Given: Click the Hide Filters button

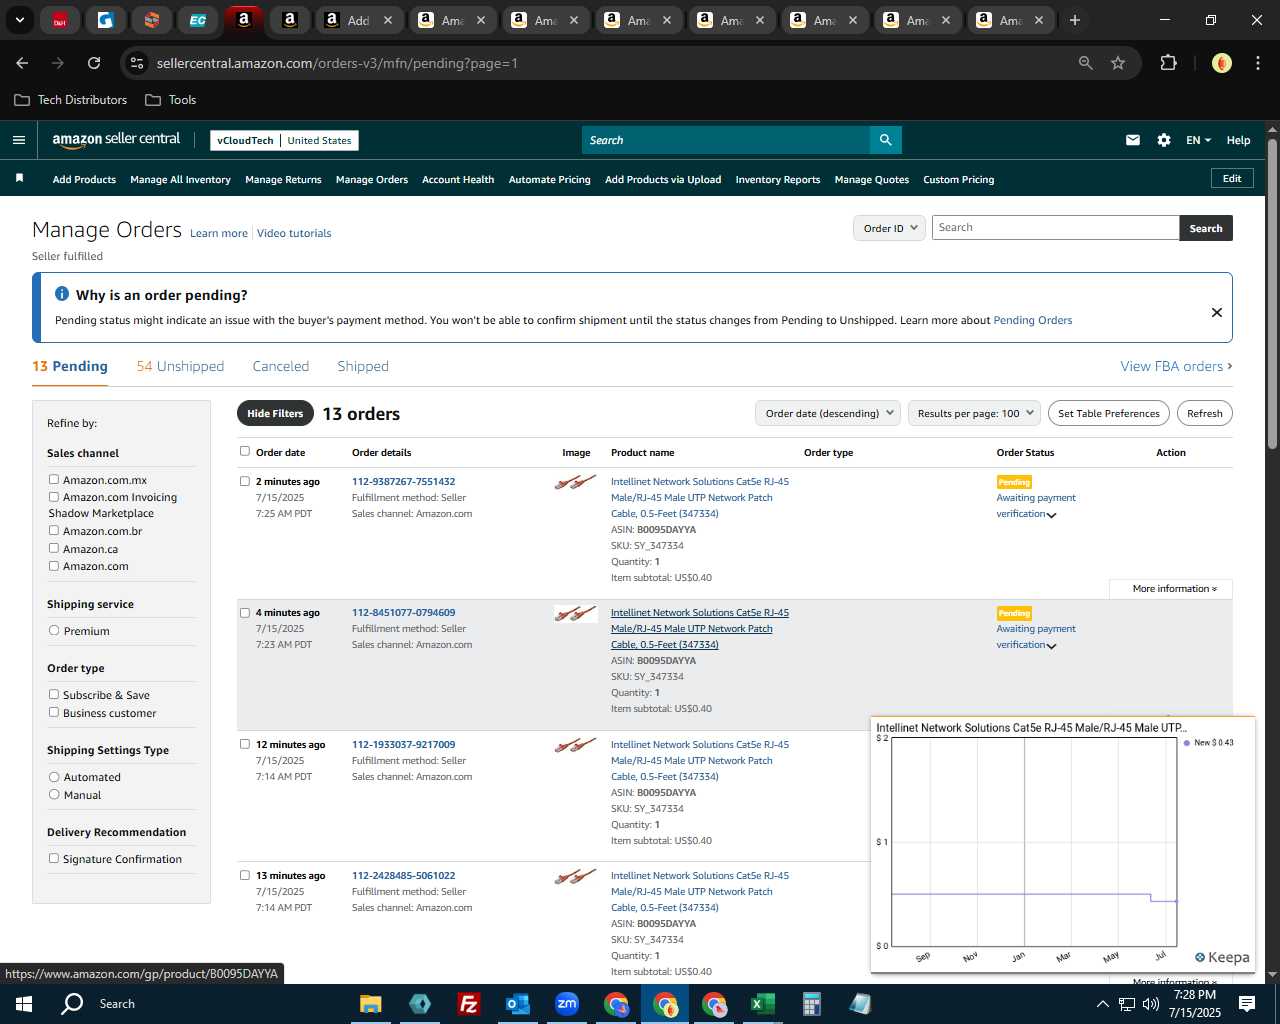Looking at the screenshot, I should pyautogui.click(x=275, y=413).
